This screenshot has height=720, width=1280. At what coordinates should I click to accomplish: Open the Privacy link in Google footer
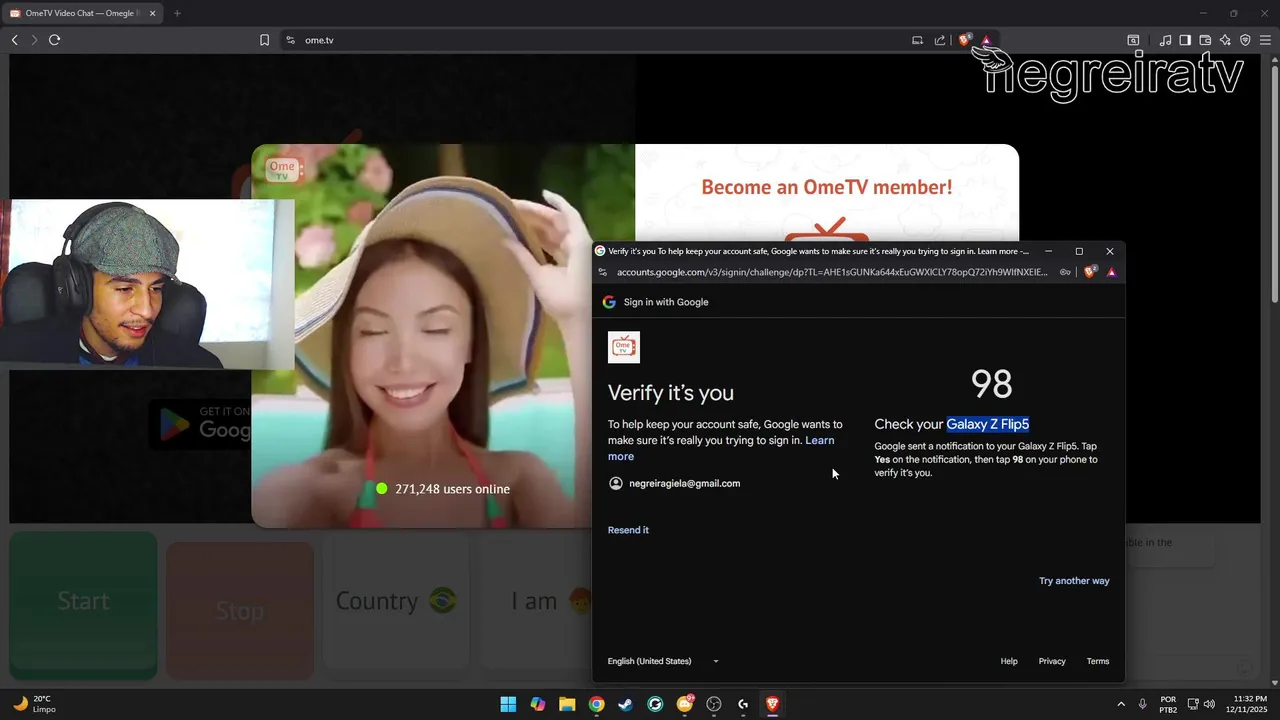pyautogui.click(x=1052, y=661)
